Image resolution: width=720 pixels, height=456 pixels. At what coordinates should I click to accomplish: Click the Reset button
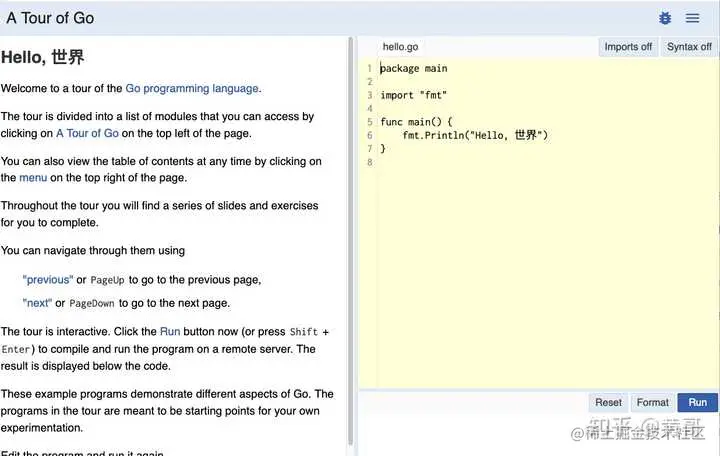[x=608, y=402]
